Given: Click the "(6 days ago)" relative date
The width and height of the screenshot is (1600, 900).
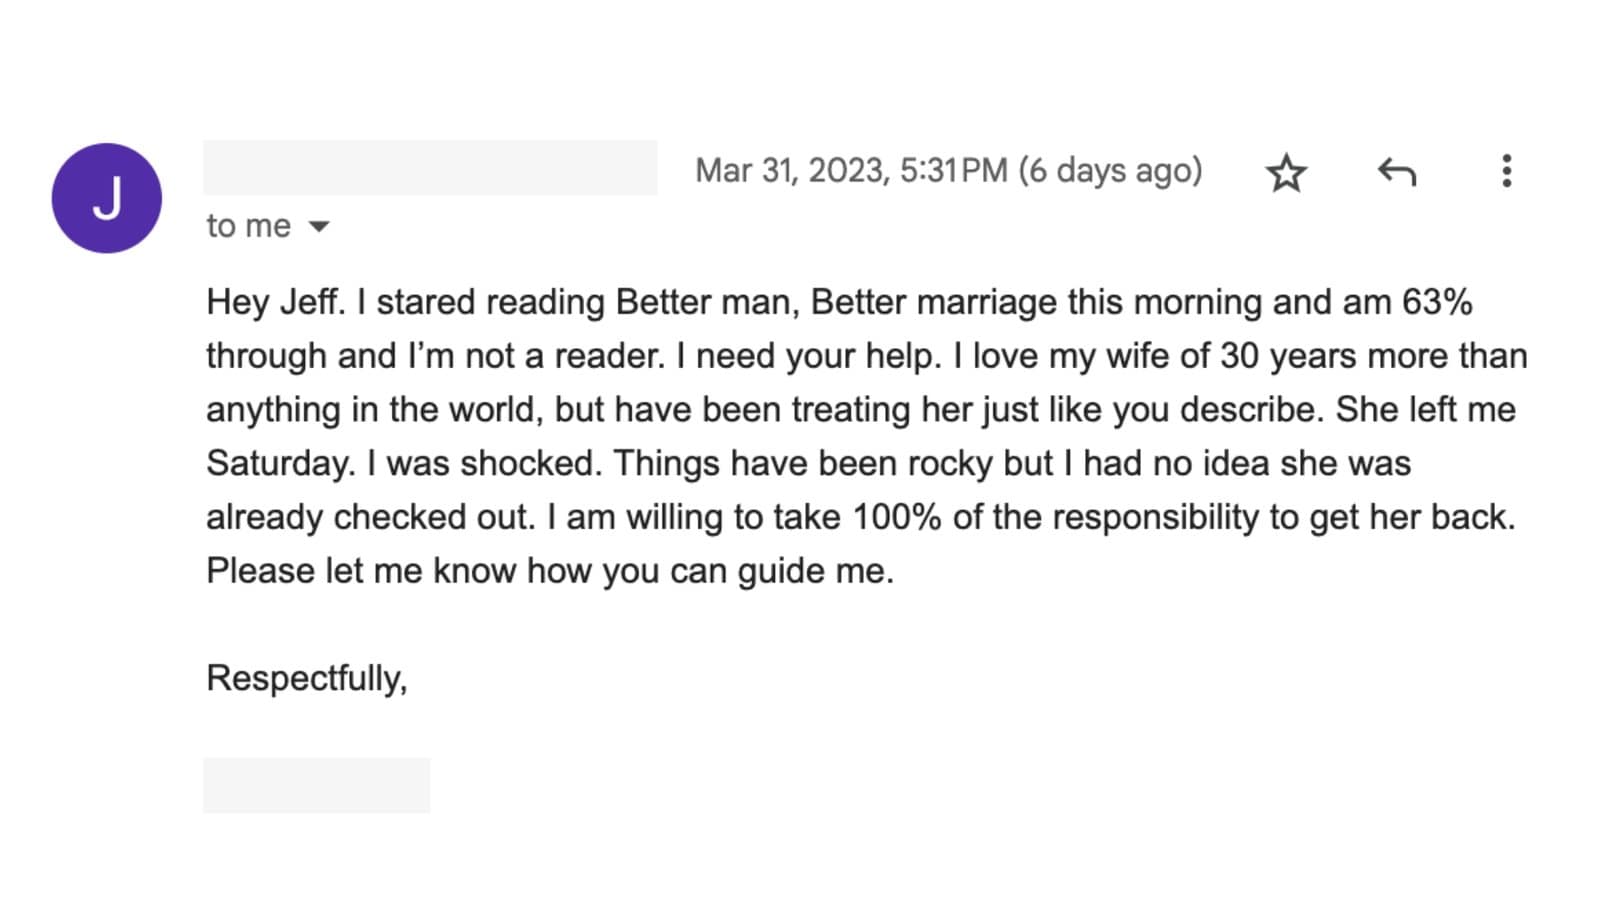Looking at the screenshot, I should click(x=1110, y=171).
